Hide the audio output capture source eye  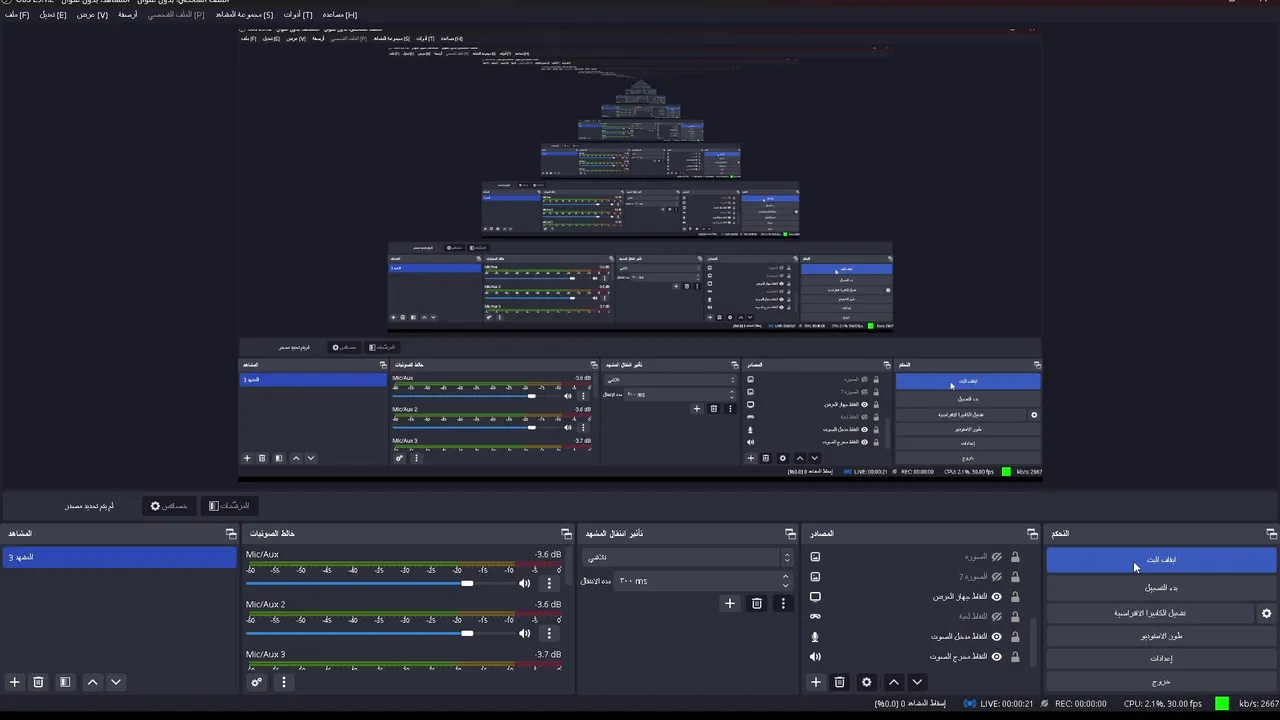click(996, 657)
